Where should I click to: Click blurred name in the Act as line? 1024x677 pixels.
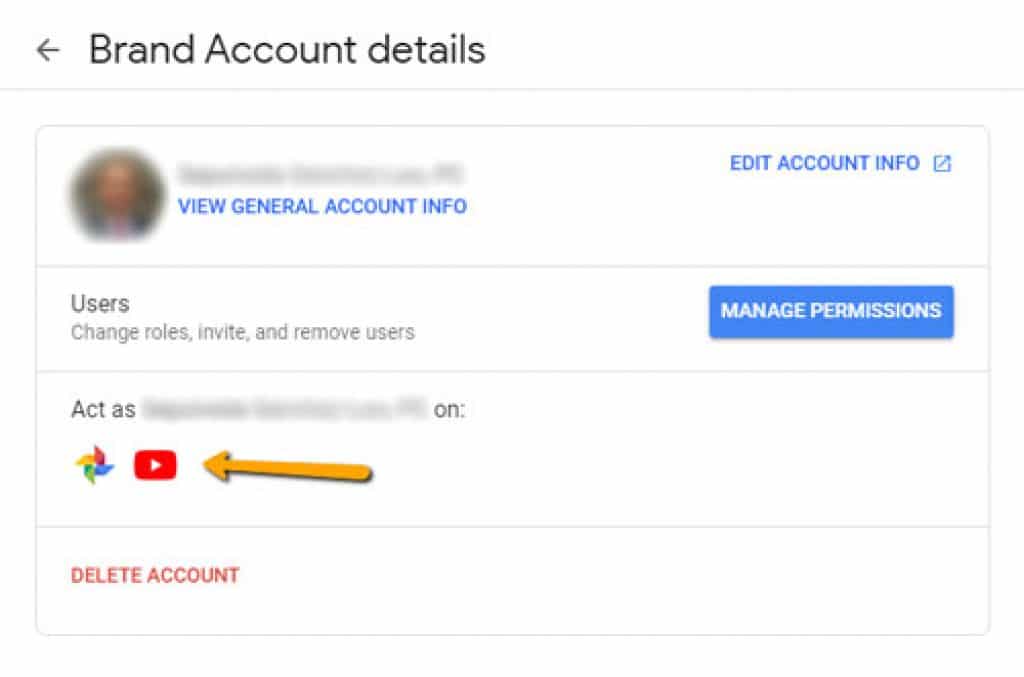pyautogui.click(x=285, y=409)
